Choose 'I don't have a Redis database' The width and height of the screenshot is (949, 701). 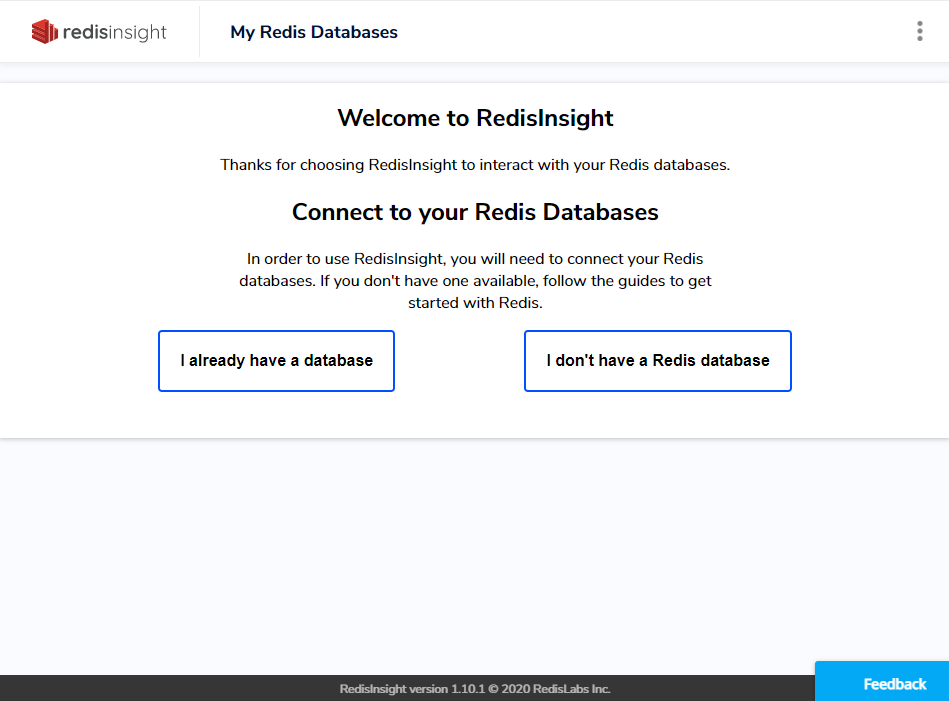click(x=658, y=361)
